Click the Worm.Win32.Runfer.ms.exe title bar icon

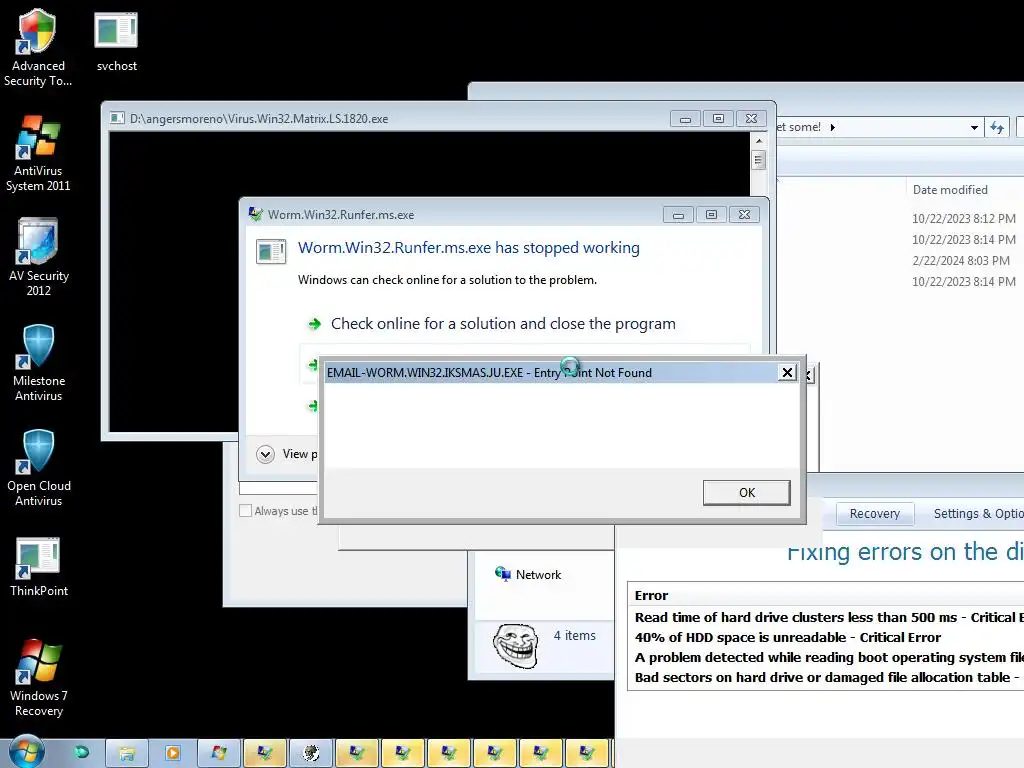tap(255, 214)
